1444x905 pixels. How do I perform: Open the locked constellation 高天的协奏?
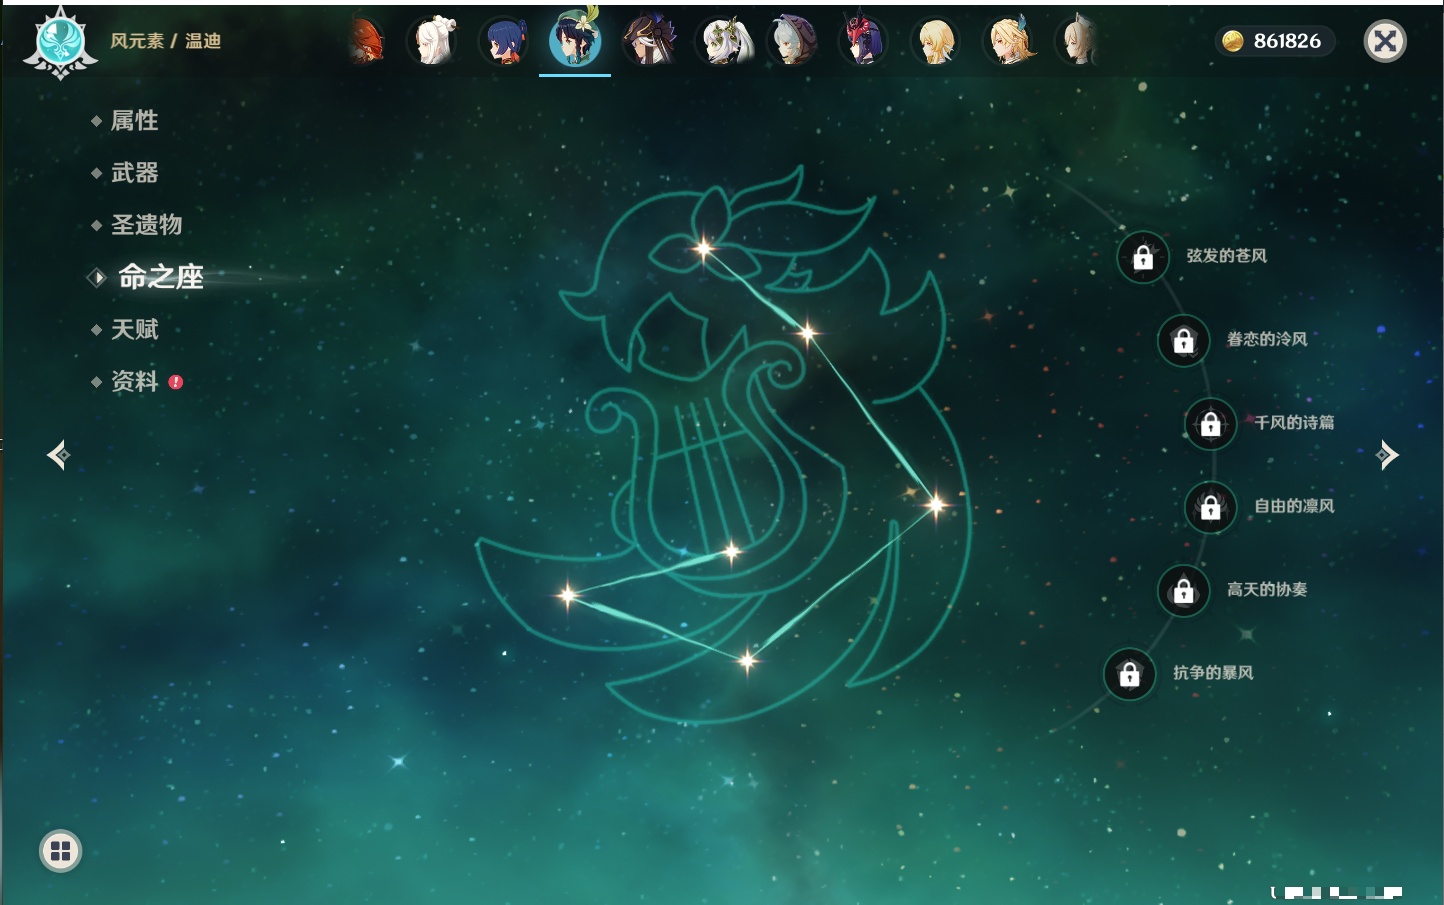point(1183,590)
